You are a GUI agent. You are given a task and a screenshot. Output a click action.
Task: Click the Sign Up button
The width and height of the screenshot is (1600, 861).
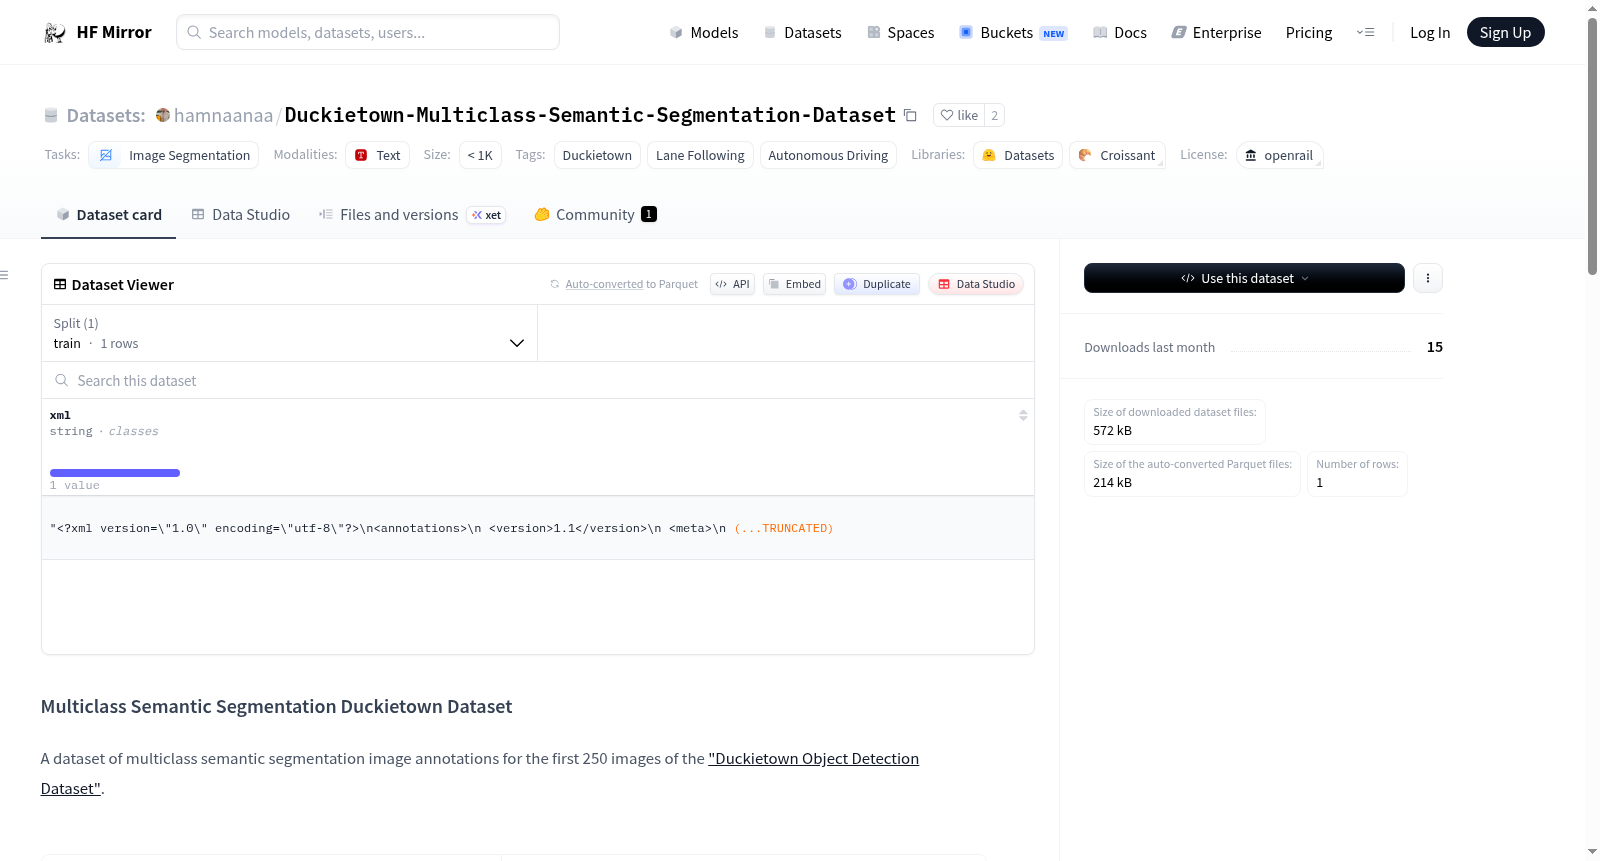point(1505,32)
